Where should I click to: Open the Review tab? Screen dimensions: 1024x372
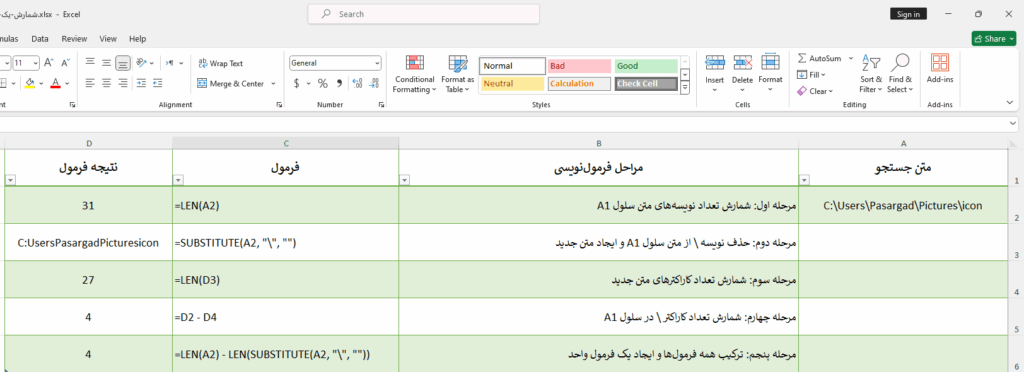[74, 39]
